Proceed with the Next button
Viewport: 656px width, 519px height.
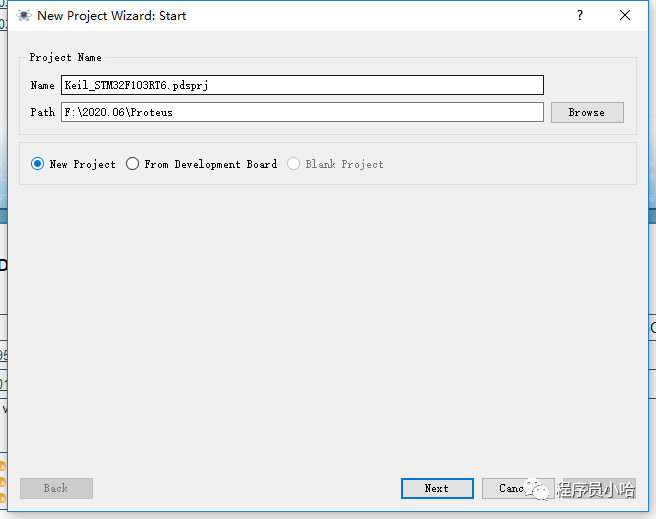pos(437,488)
